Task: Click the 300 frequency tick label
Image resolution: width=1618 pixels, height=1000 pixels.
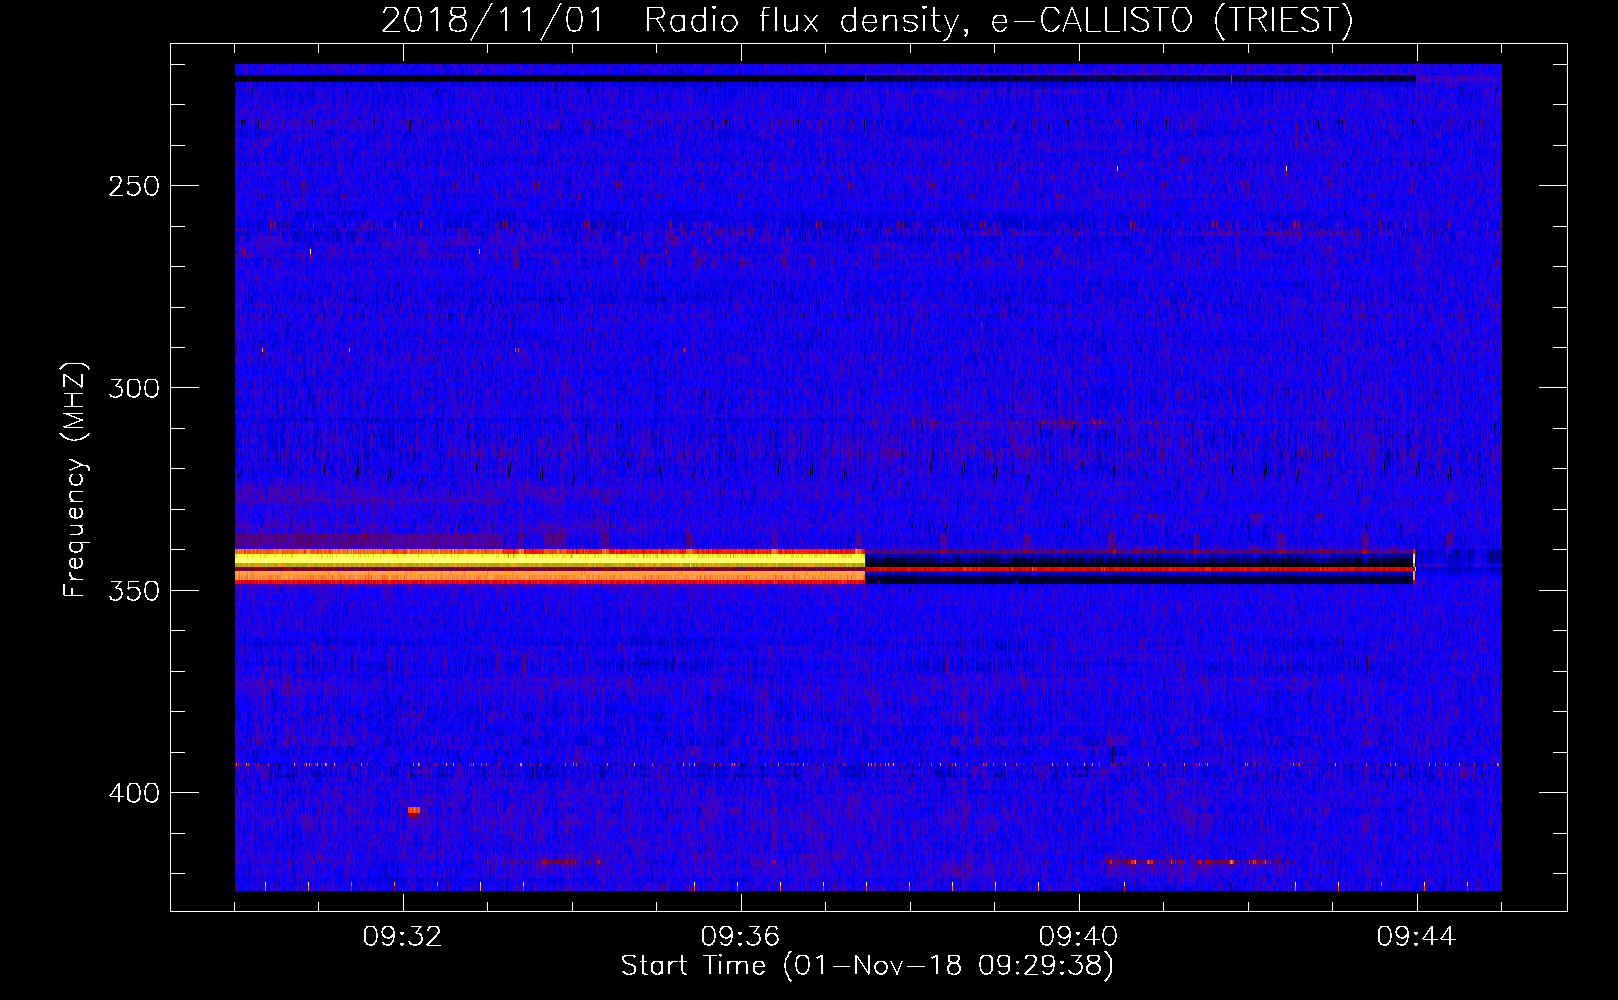Action: pyautogui.click(x=134, y=388)
